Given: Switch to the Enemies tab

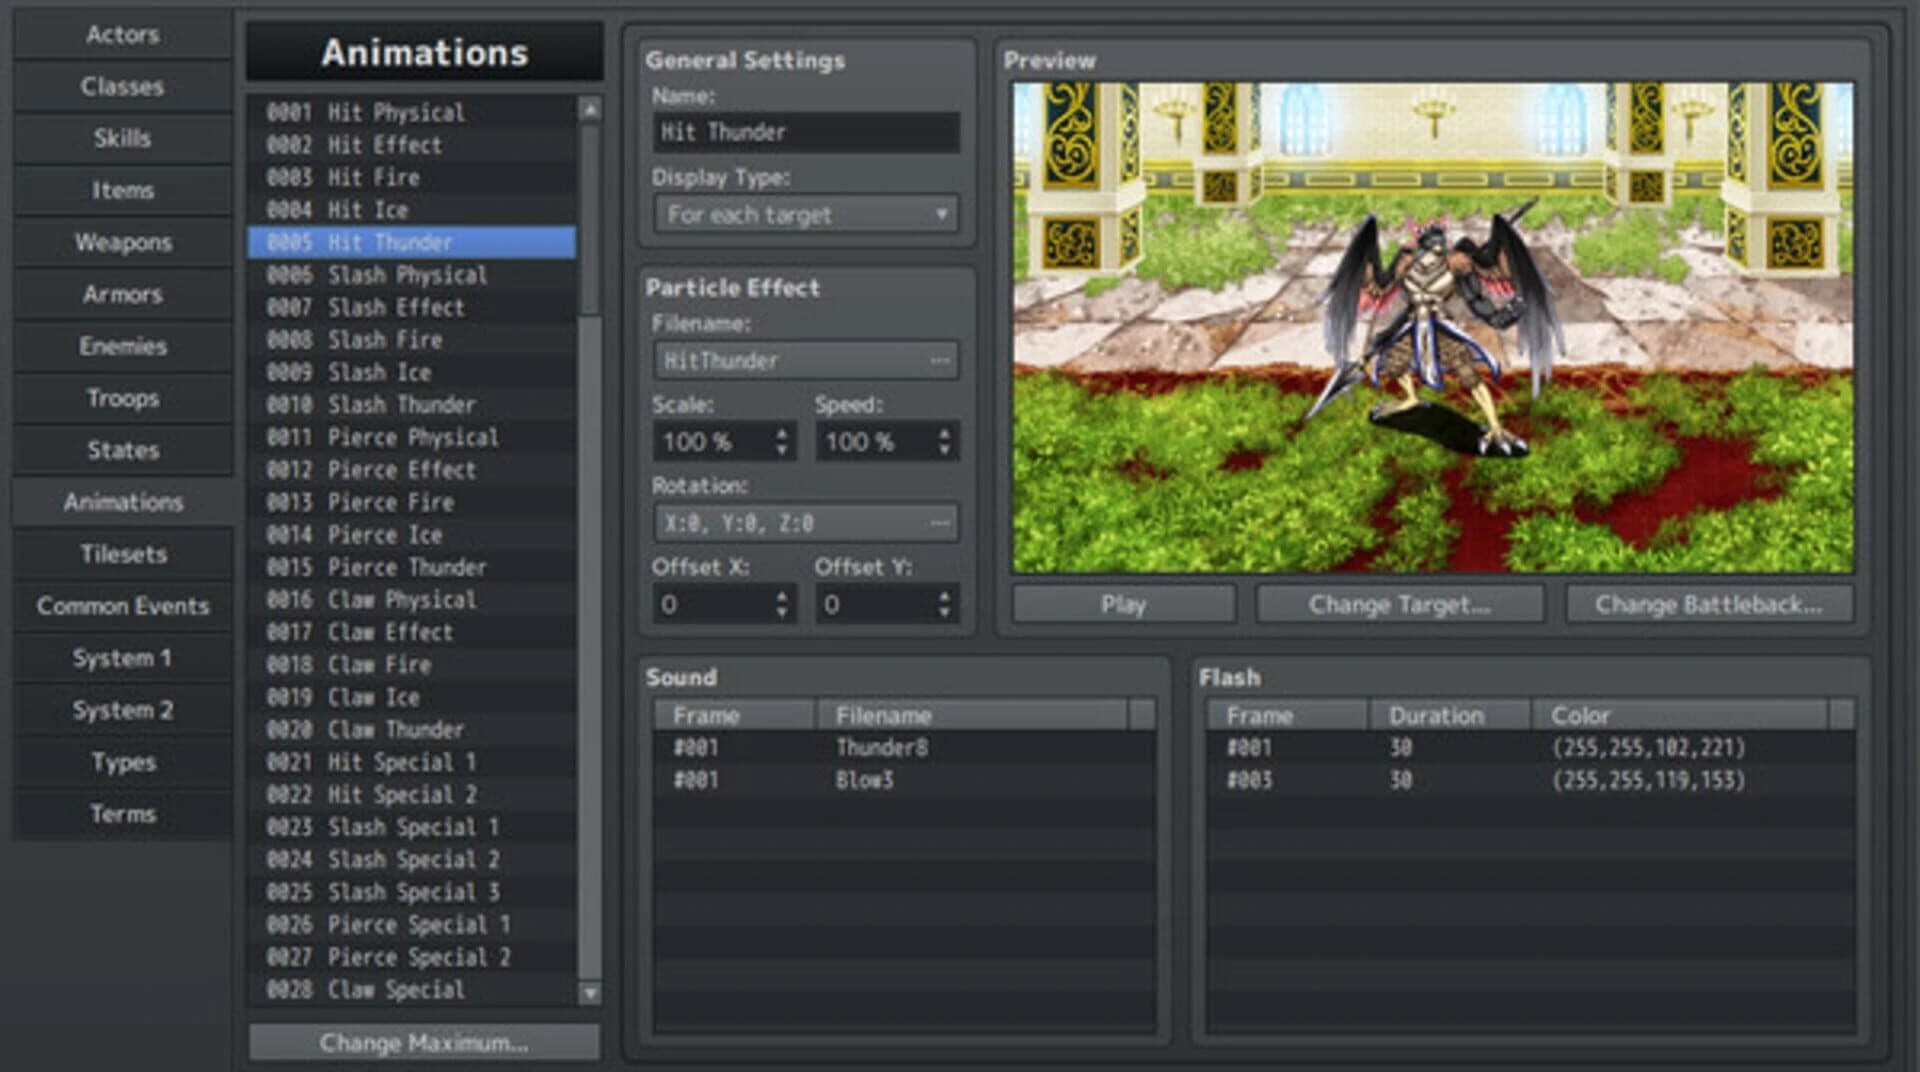Looking at the screenshot, I should point(122,346).
